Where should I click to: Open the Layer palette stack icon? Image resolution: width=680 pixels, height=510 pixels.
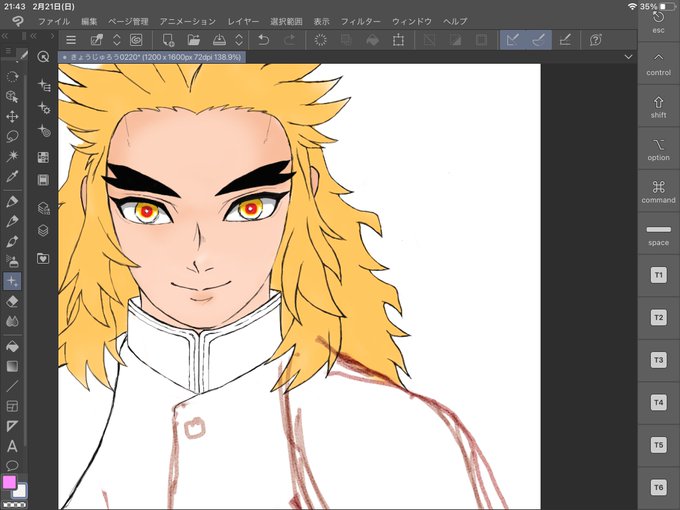[x=43, y=230]
